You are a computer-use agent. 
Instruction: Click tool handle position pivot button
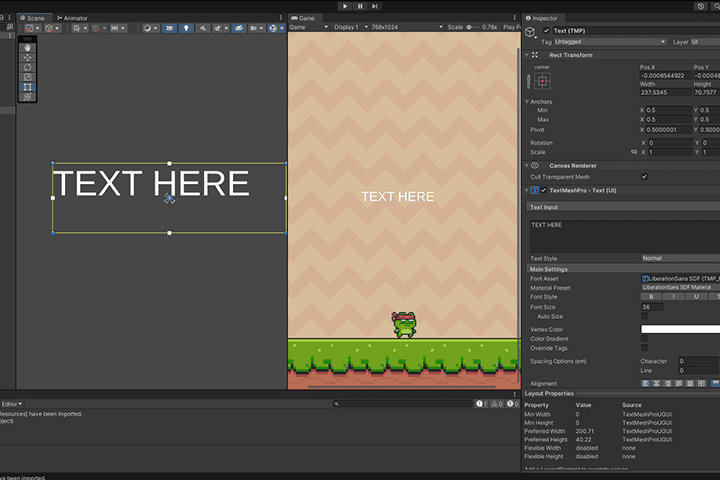[33, 28]
